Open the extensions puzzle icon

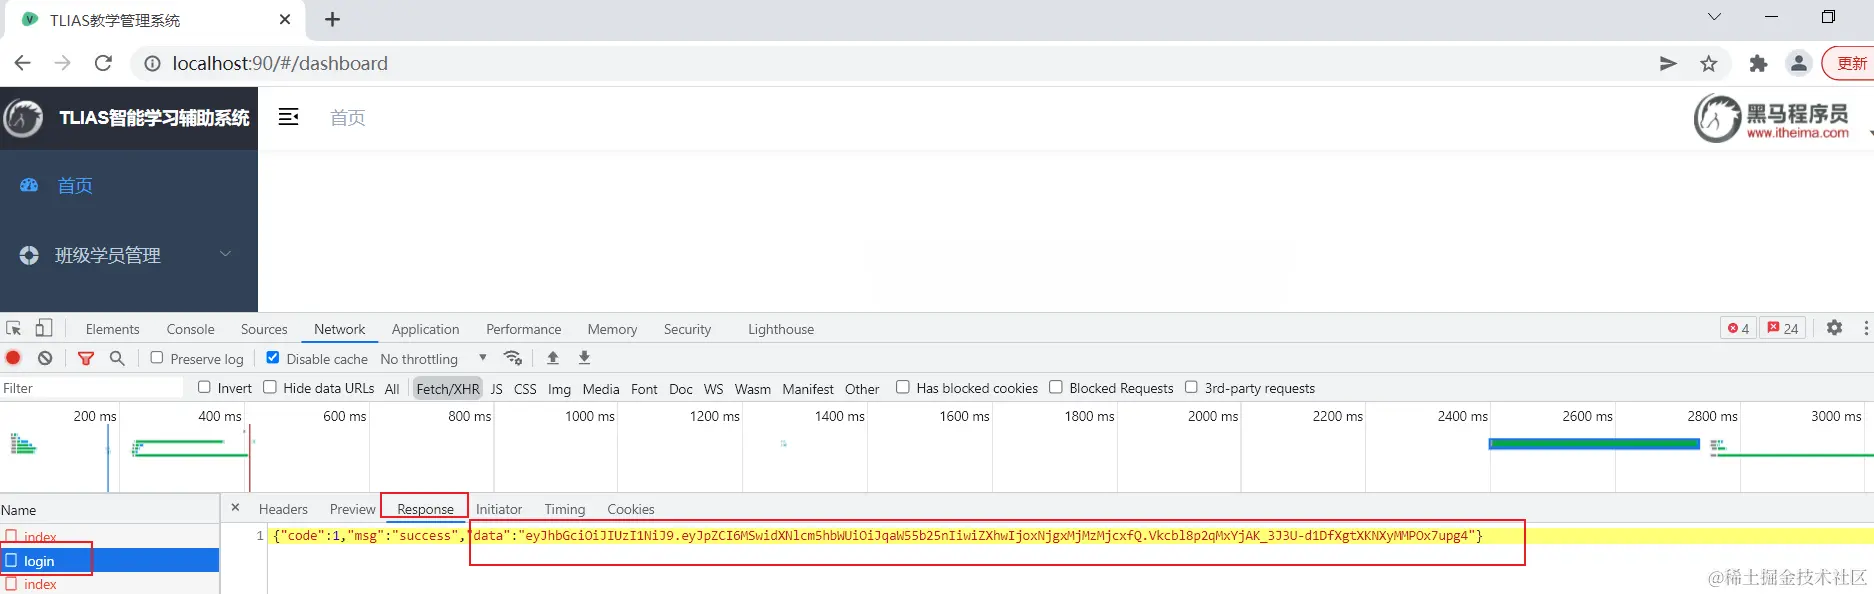1758,64
